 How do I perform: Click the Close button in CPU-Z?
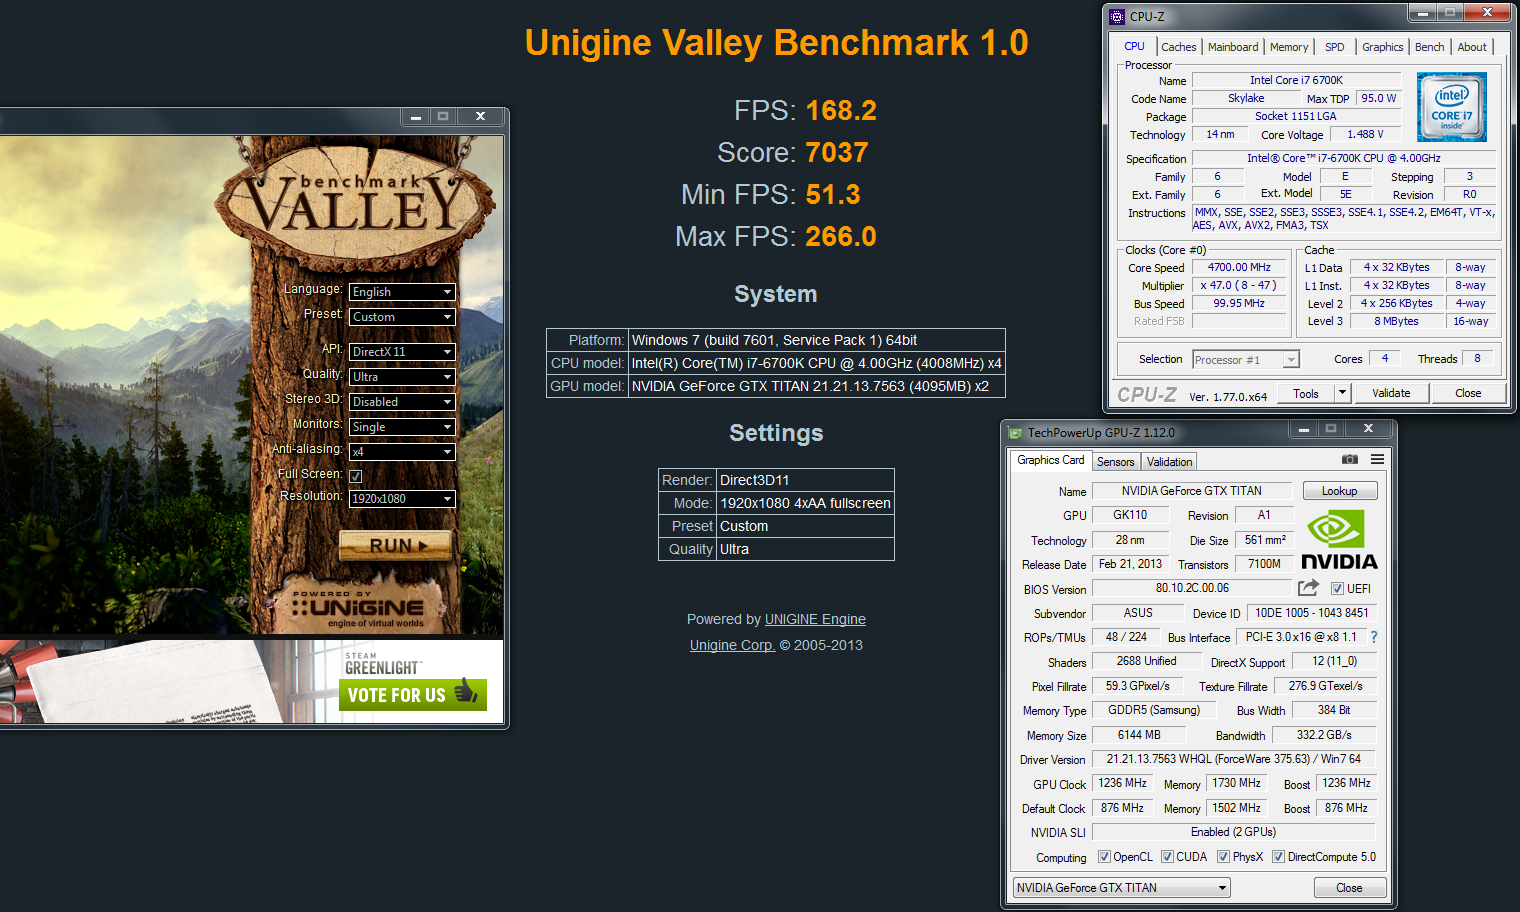click(x=1468, y=393)
